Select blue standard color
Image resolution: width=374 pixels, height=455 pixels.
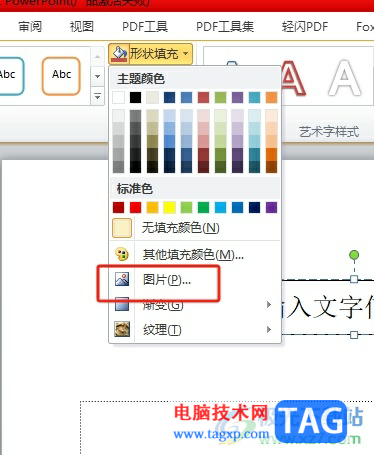point(237,207)
